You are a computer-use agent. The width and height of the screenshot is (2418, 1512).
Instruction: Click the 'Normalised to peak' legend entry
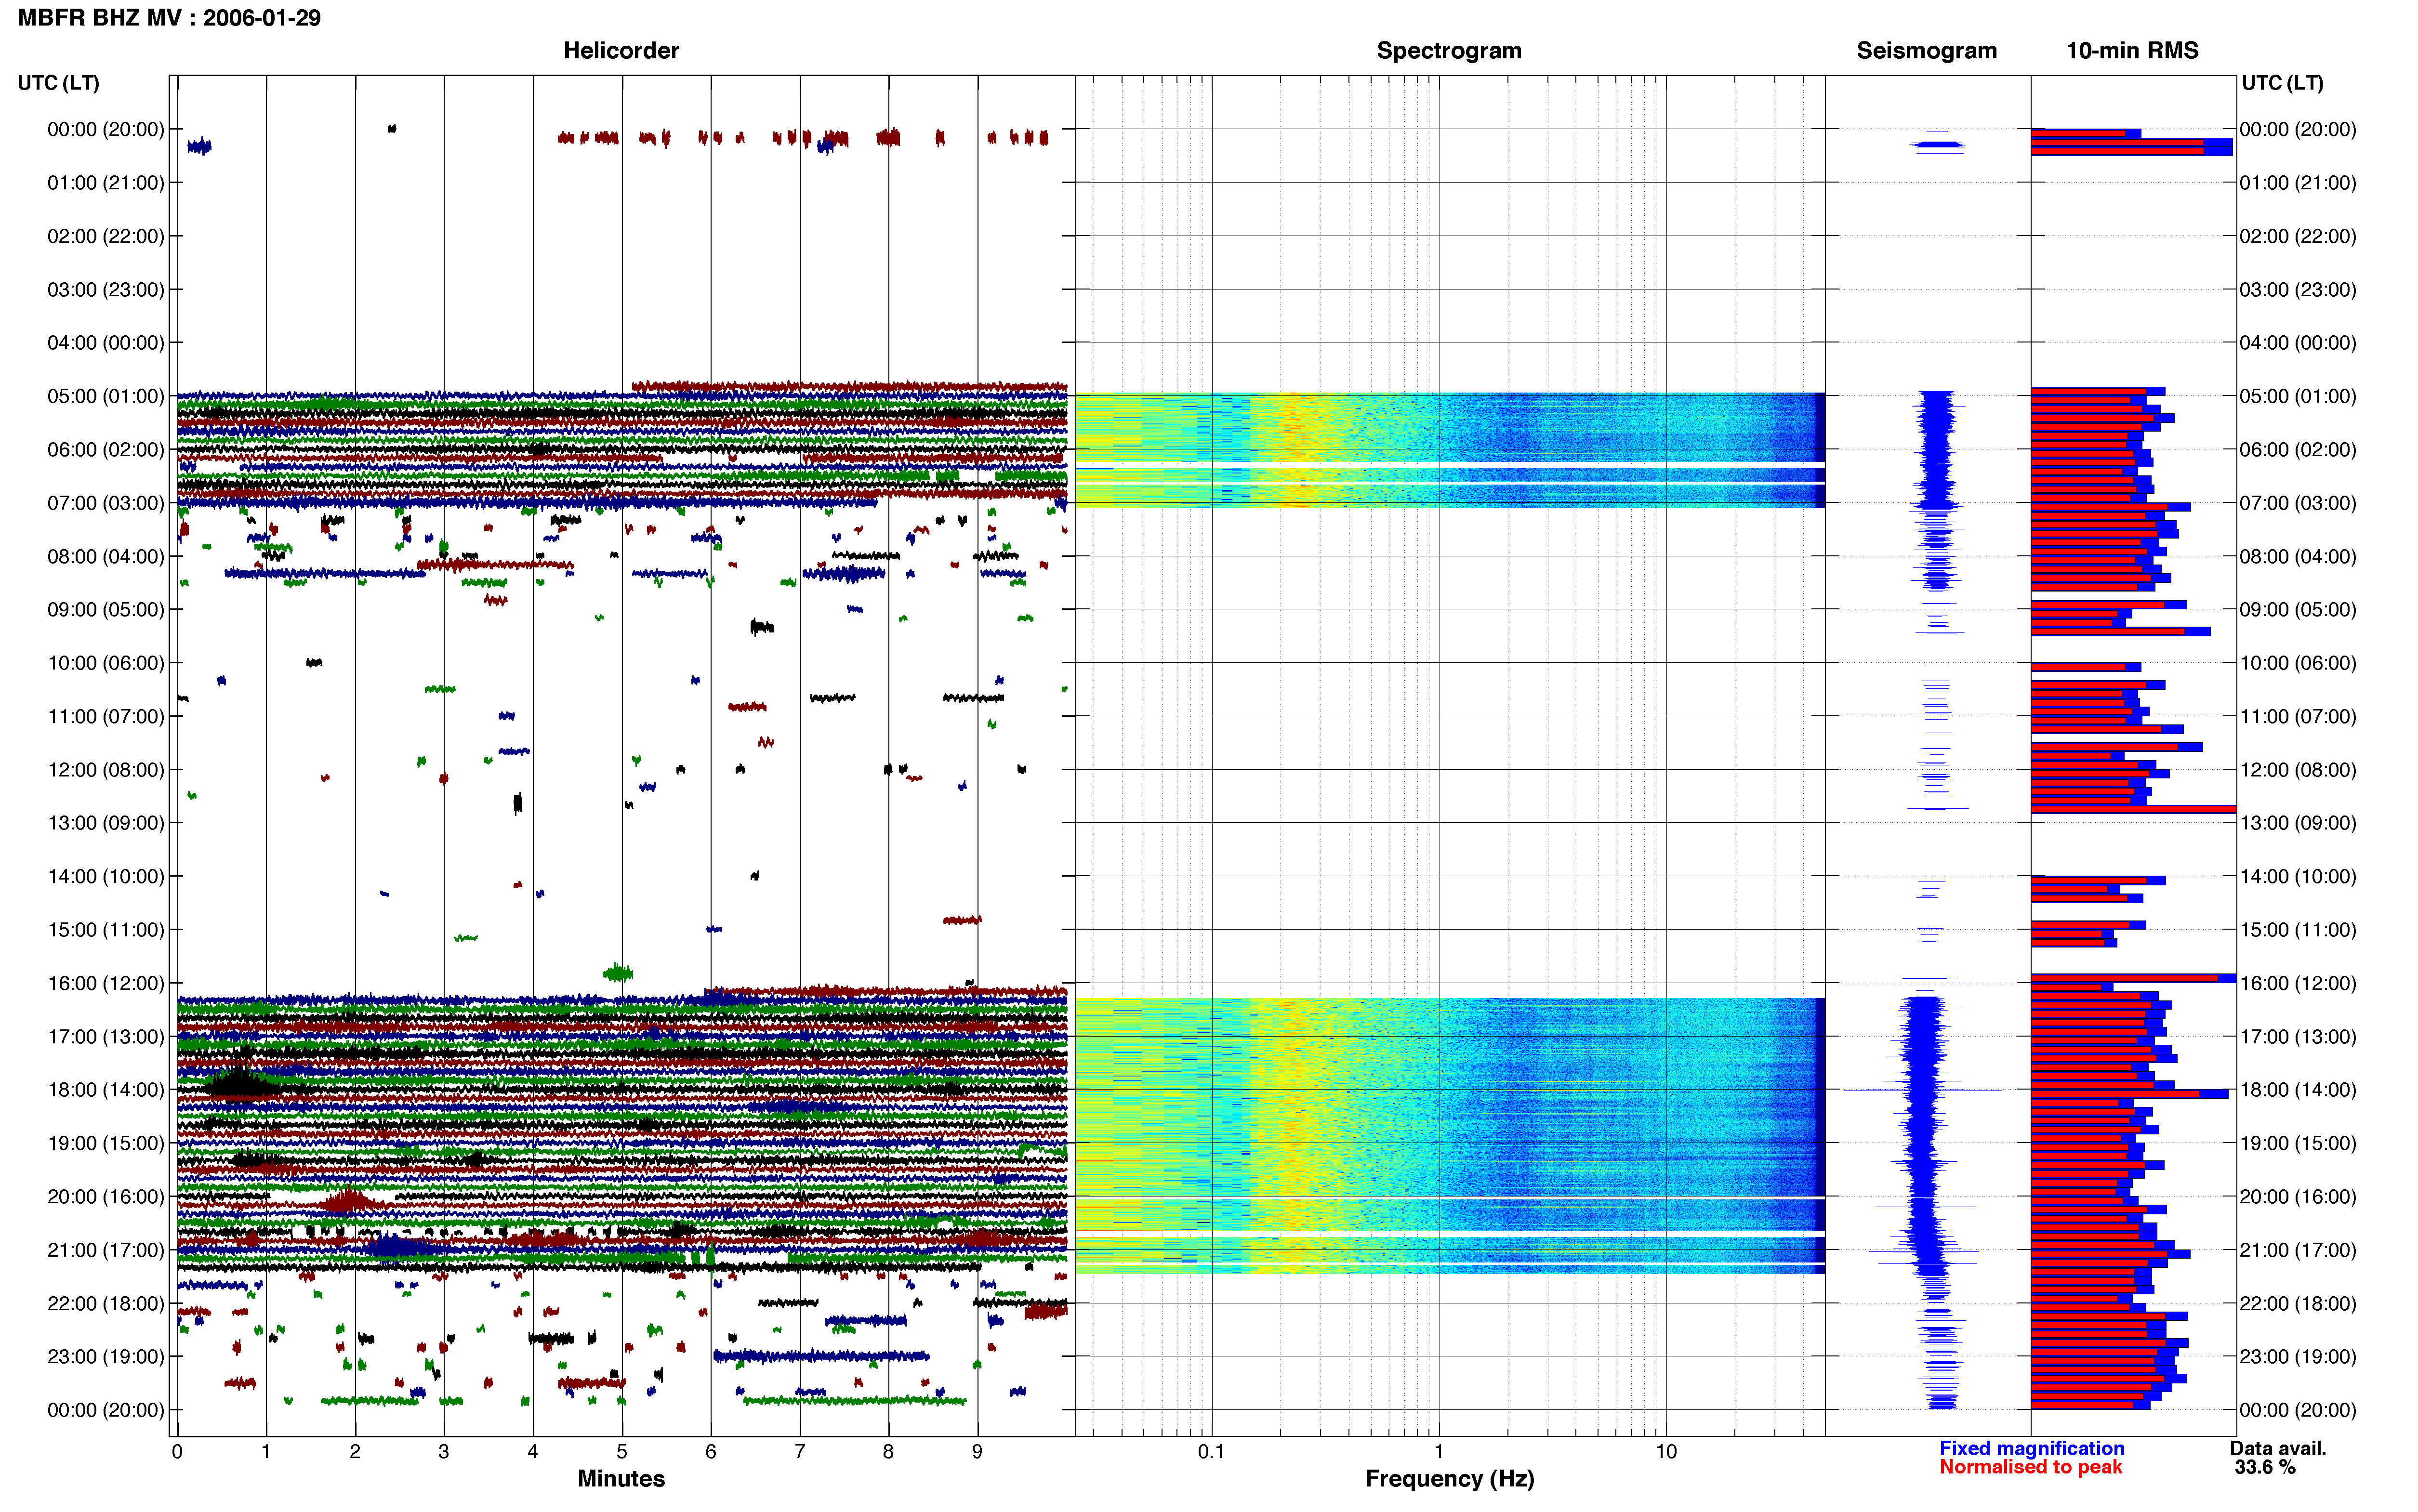coord(2030,1467)
